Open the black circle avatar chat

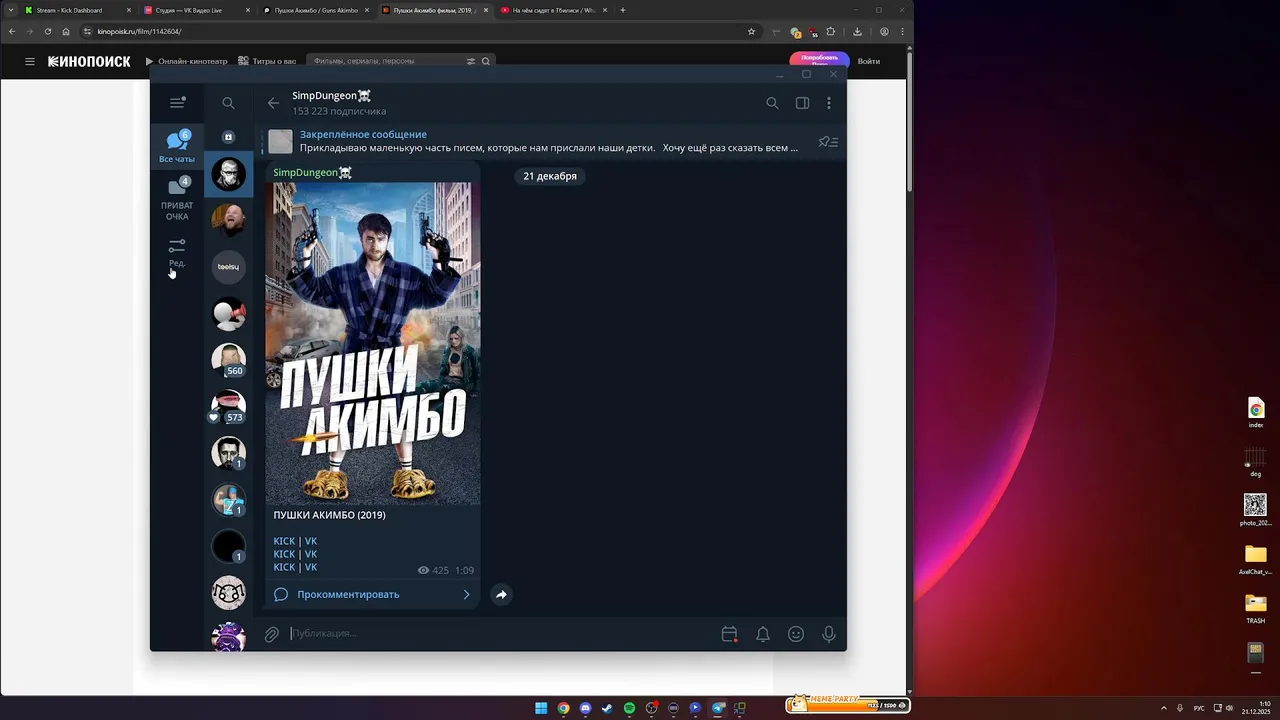pyautogui.click(x=228, y=547)
